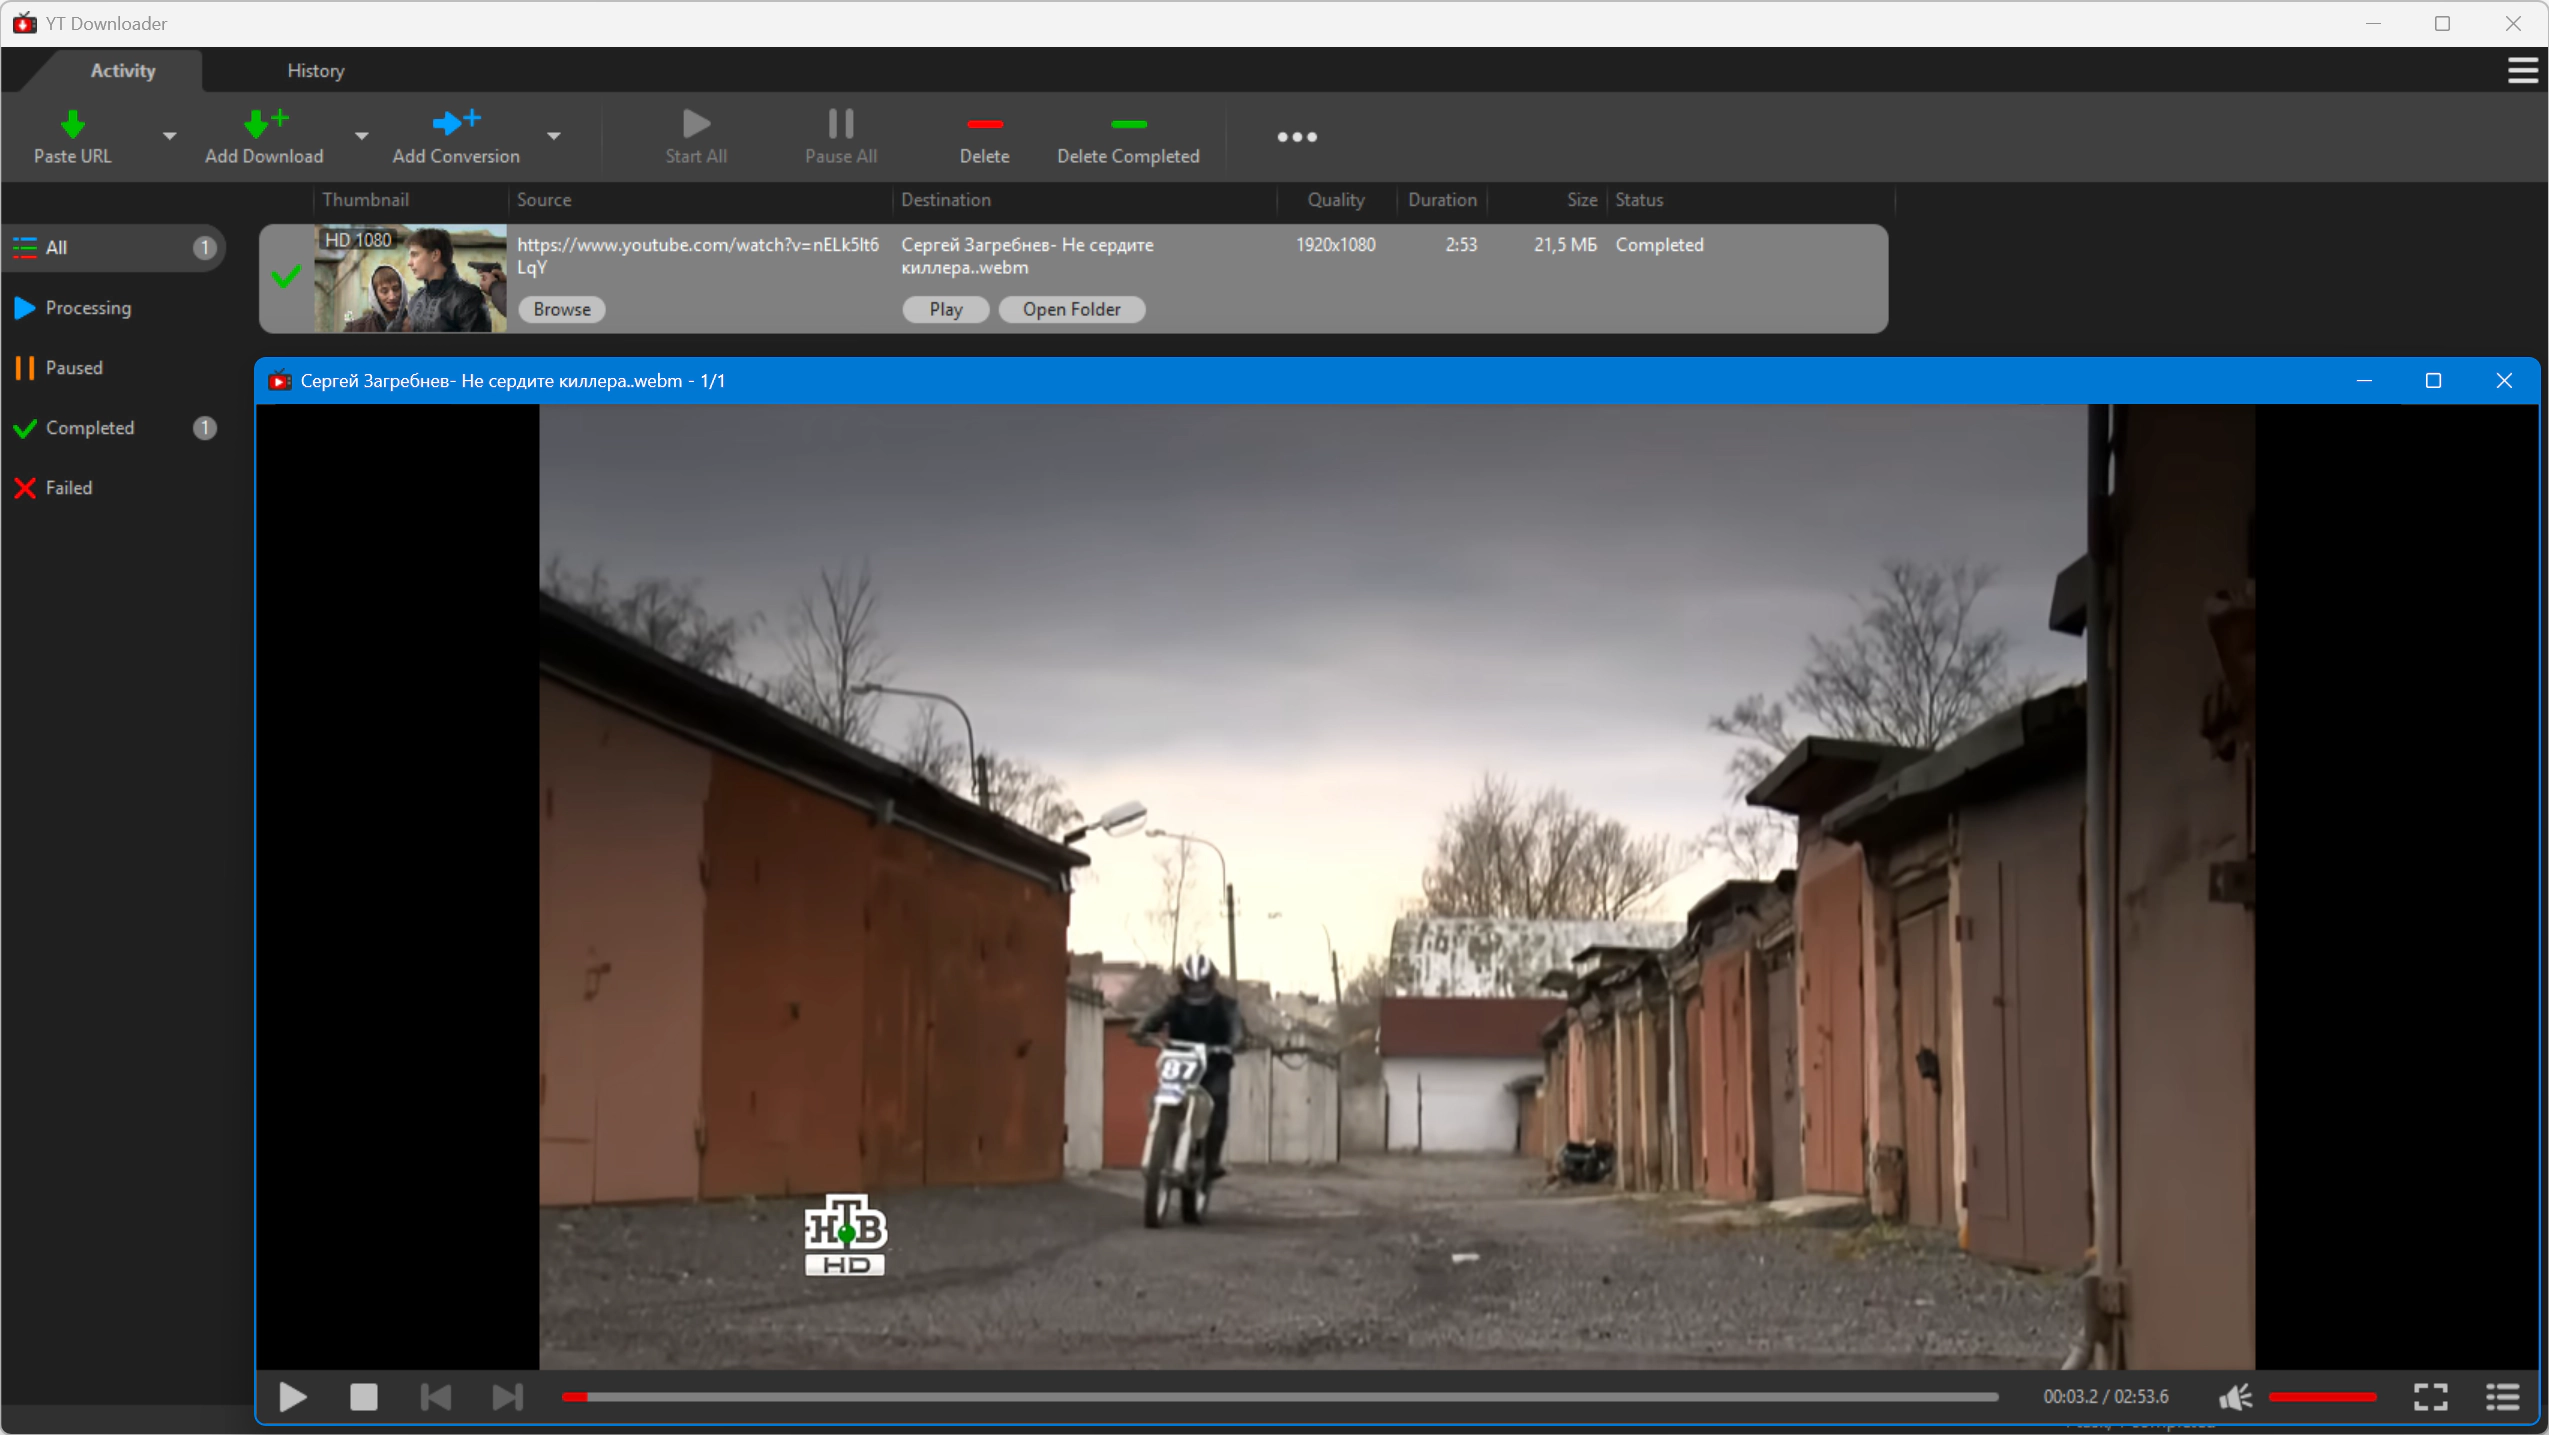Switch to the History tab
The width and height of the screenshot is (2549, 1435).
click(315, 71)
